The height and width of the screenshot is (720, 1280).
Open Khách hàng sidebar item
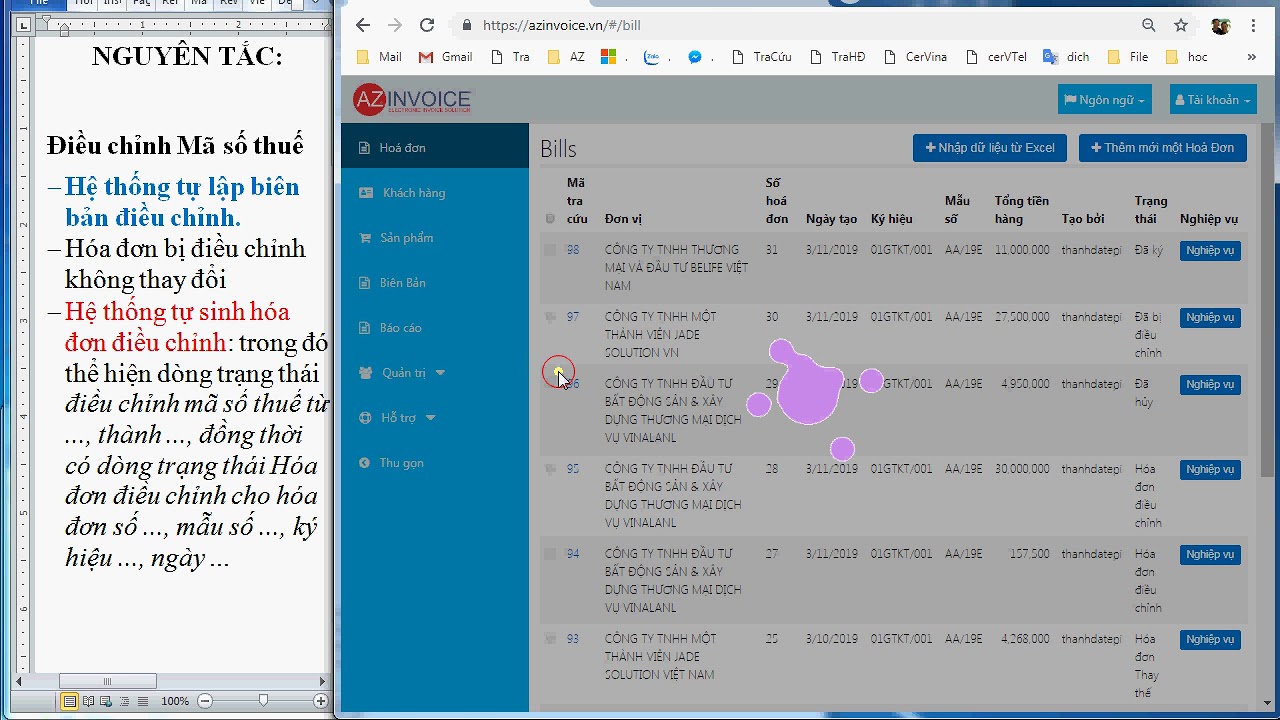click(x=434, y=192)
